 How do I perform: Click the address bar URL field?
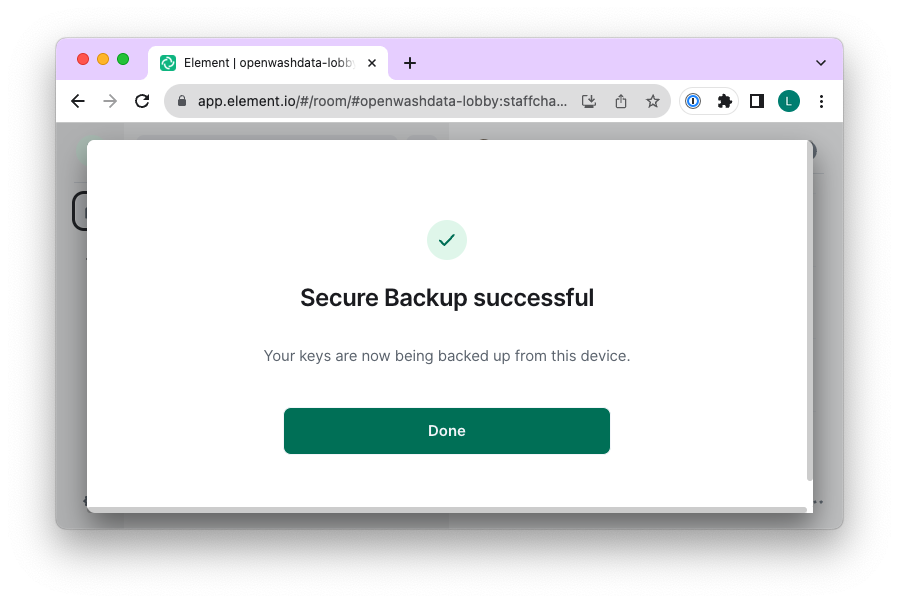tap(380, 101)
